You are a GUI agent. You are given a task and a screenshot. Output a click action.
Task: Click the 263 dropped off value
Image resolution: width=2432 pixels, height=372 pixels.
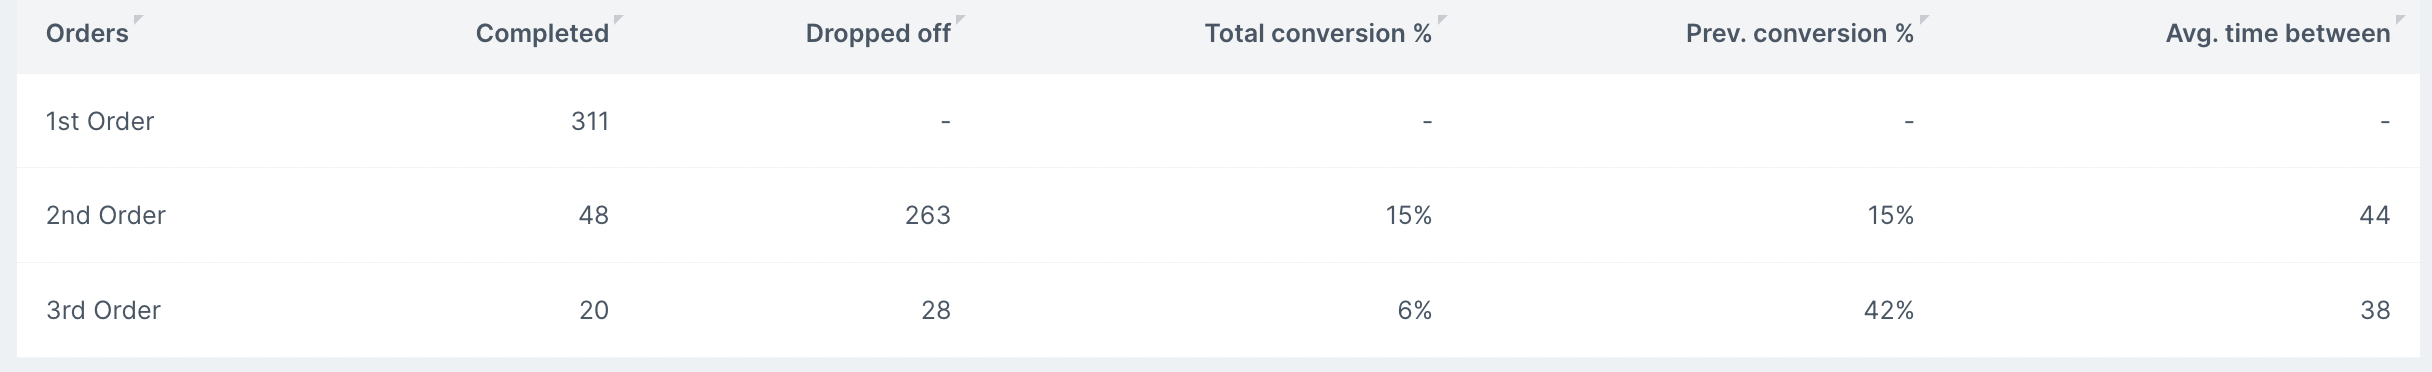(x=928, y=215)
